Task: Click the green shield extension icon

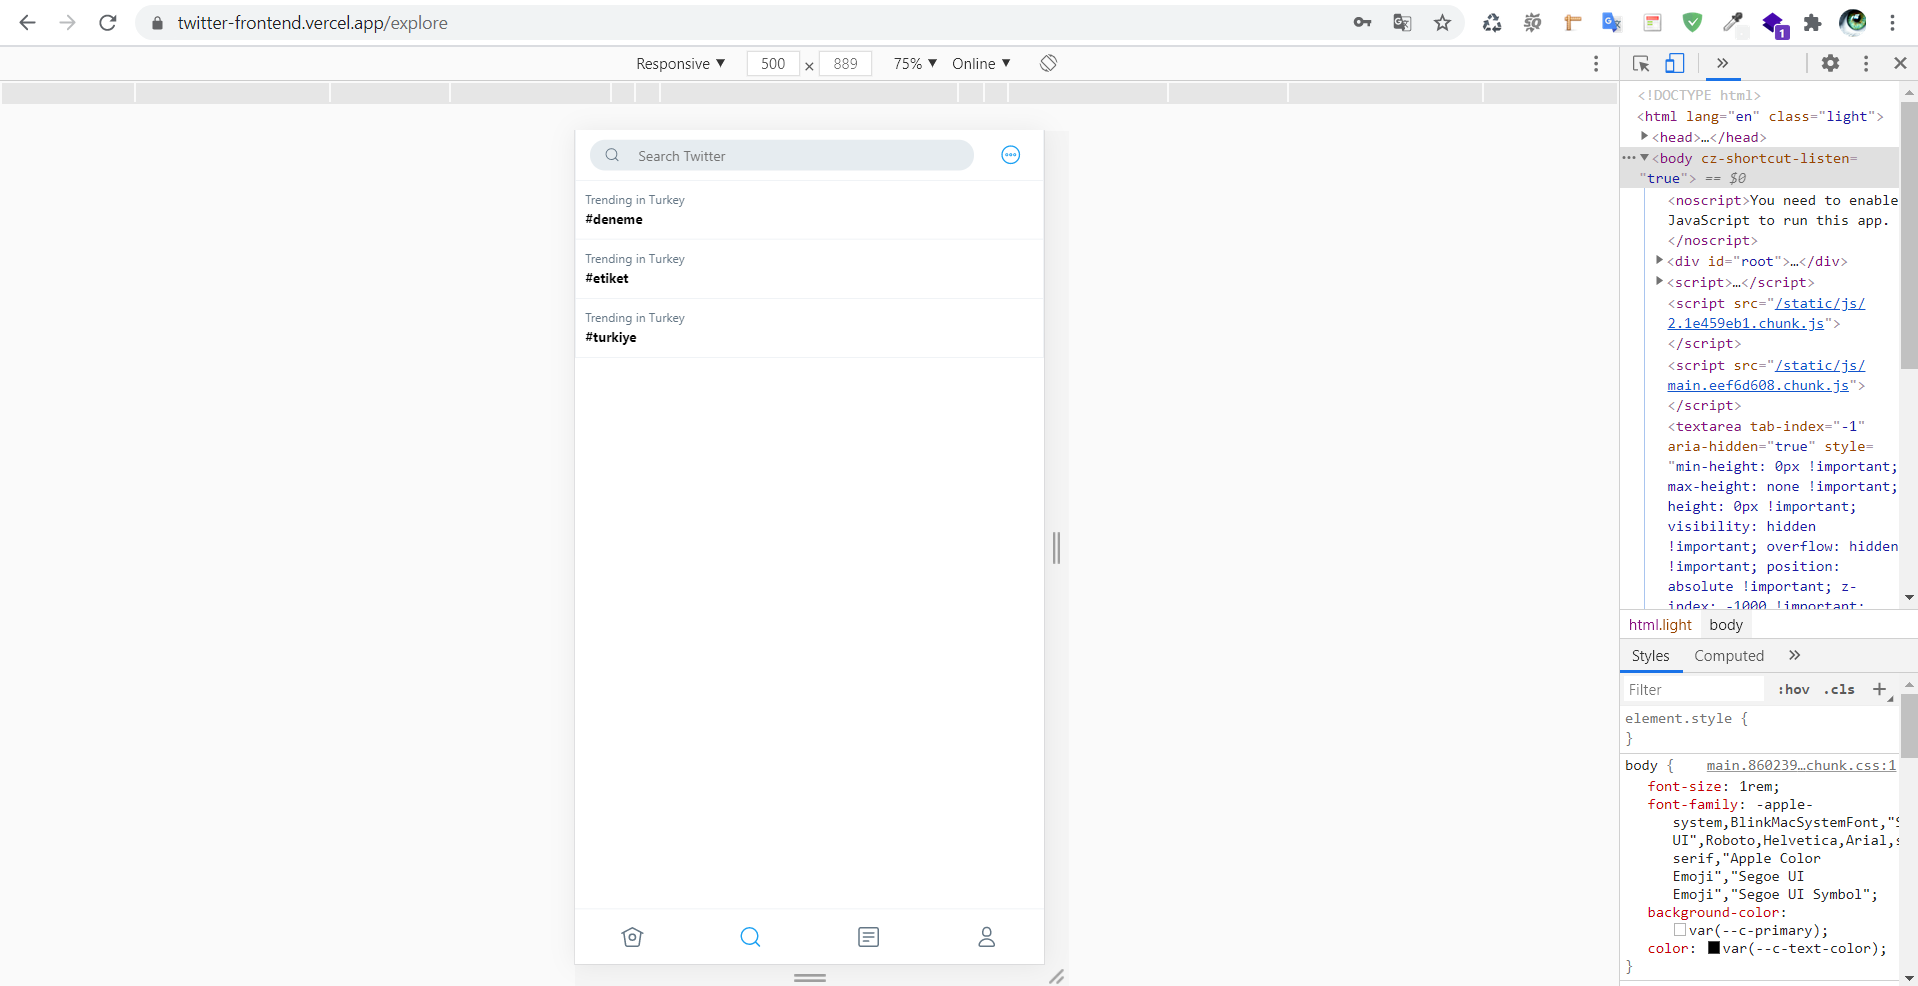Action: pos(1692,22)
